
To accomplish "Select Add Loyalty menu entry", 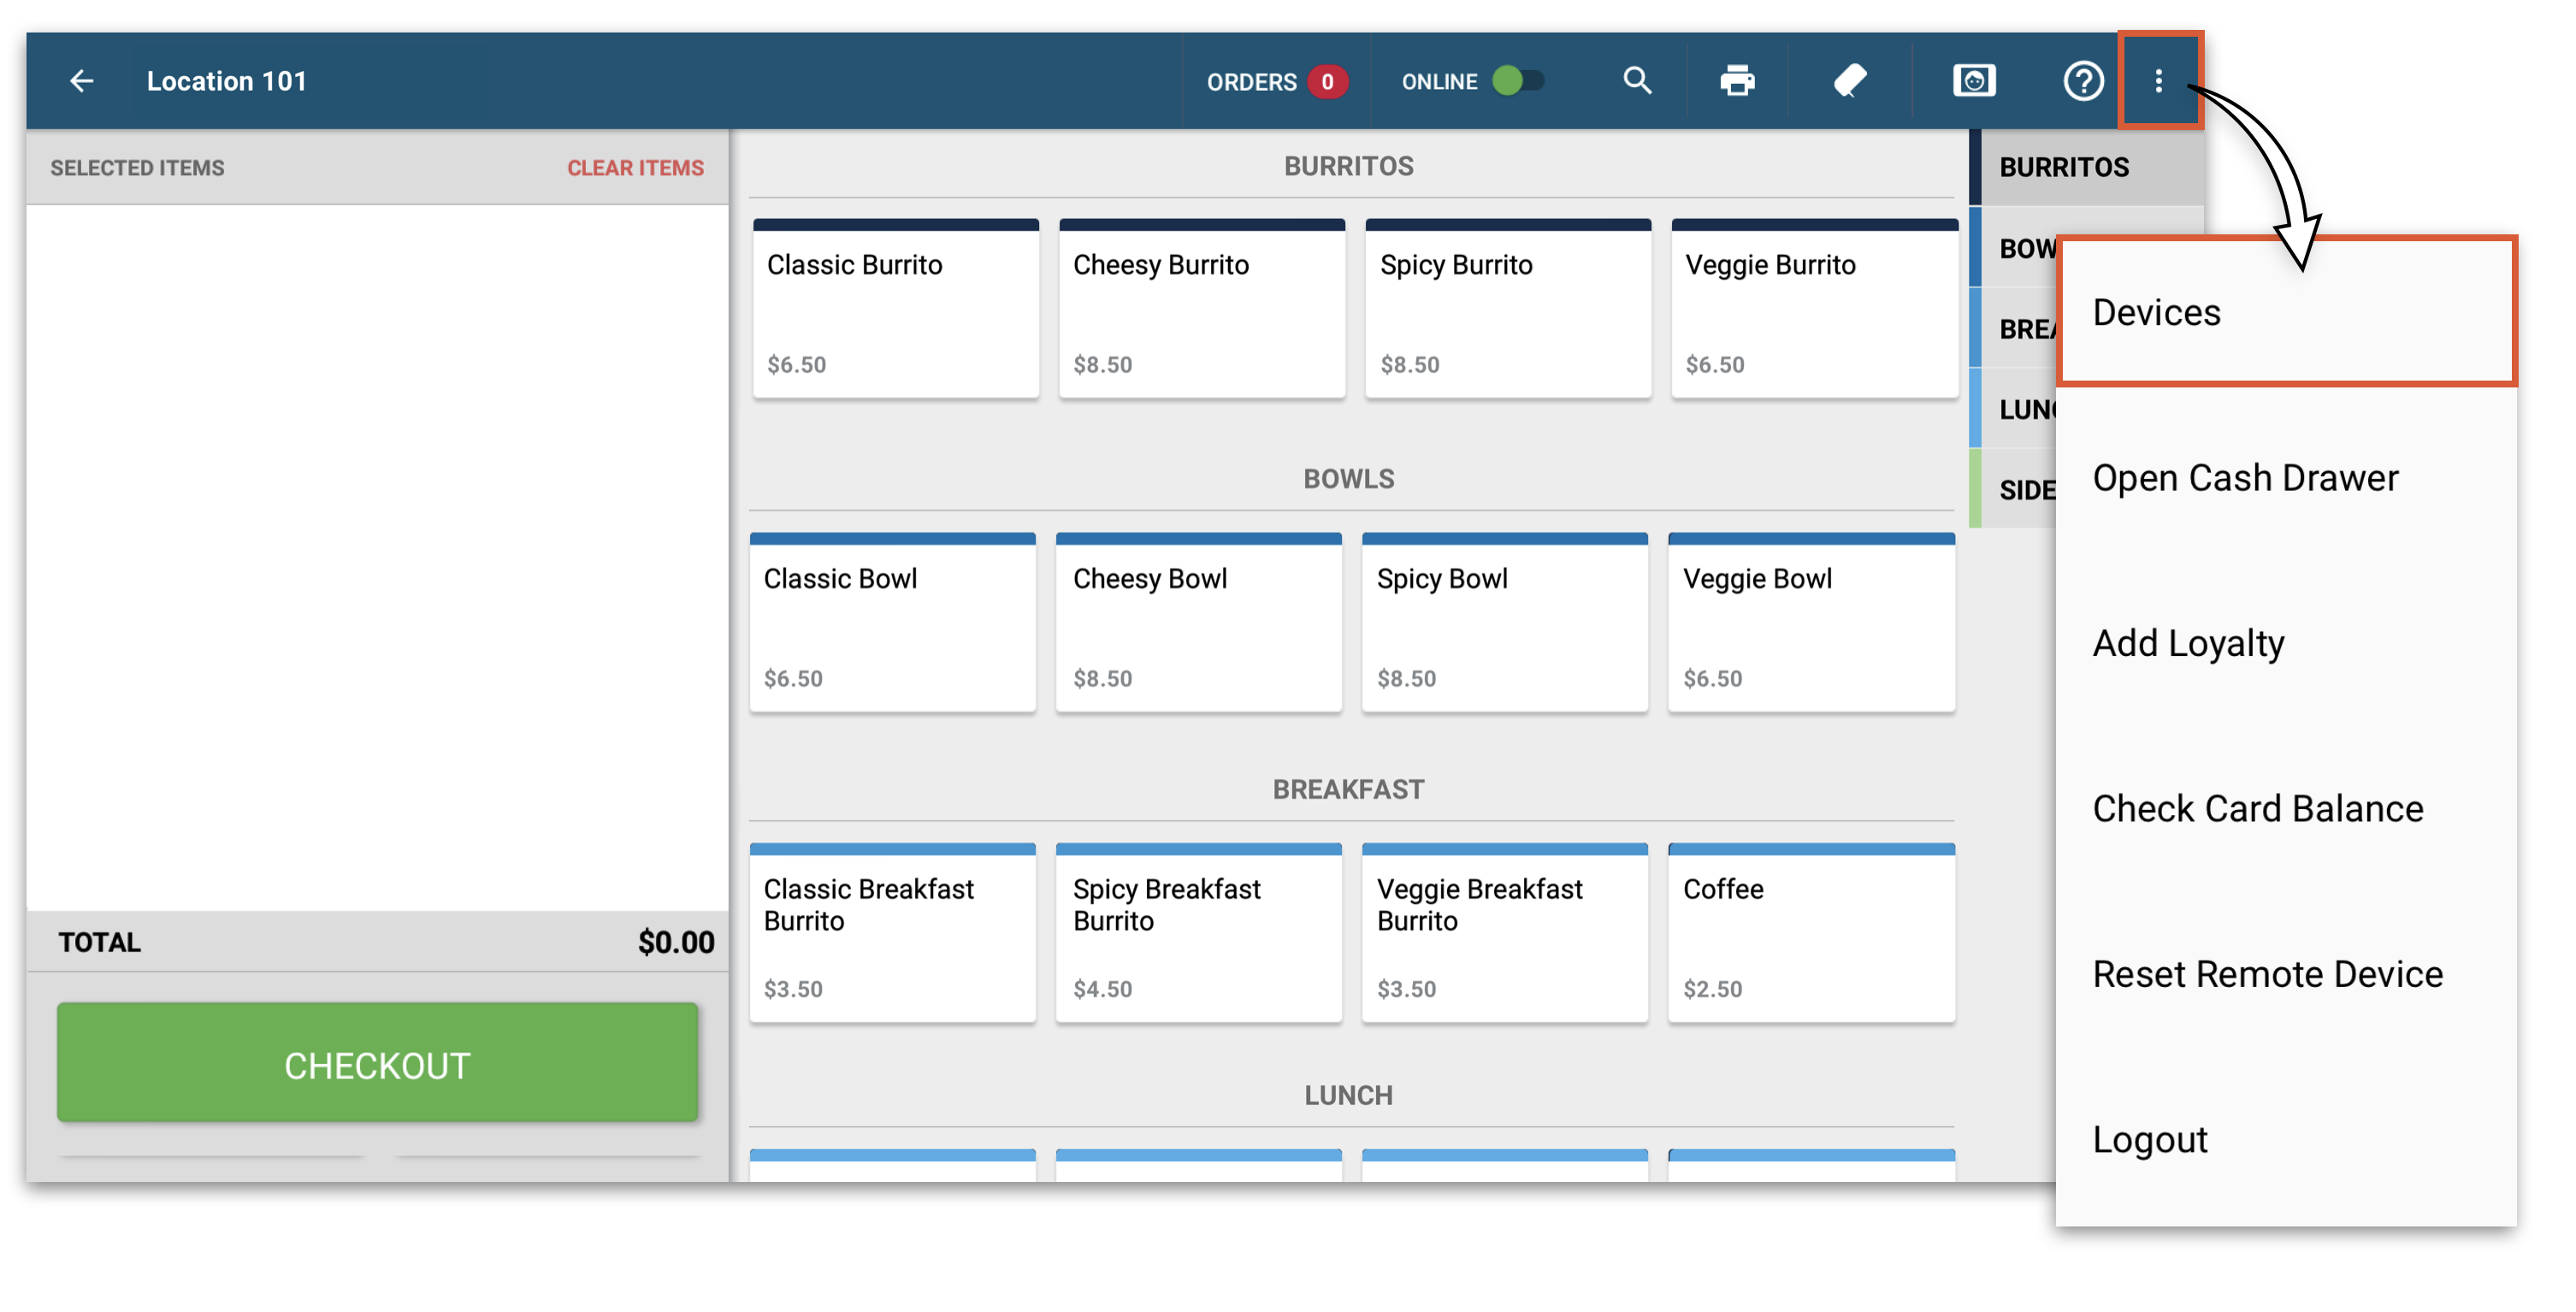I will 2188,643.
